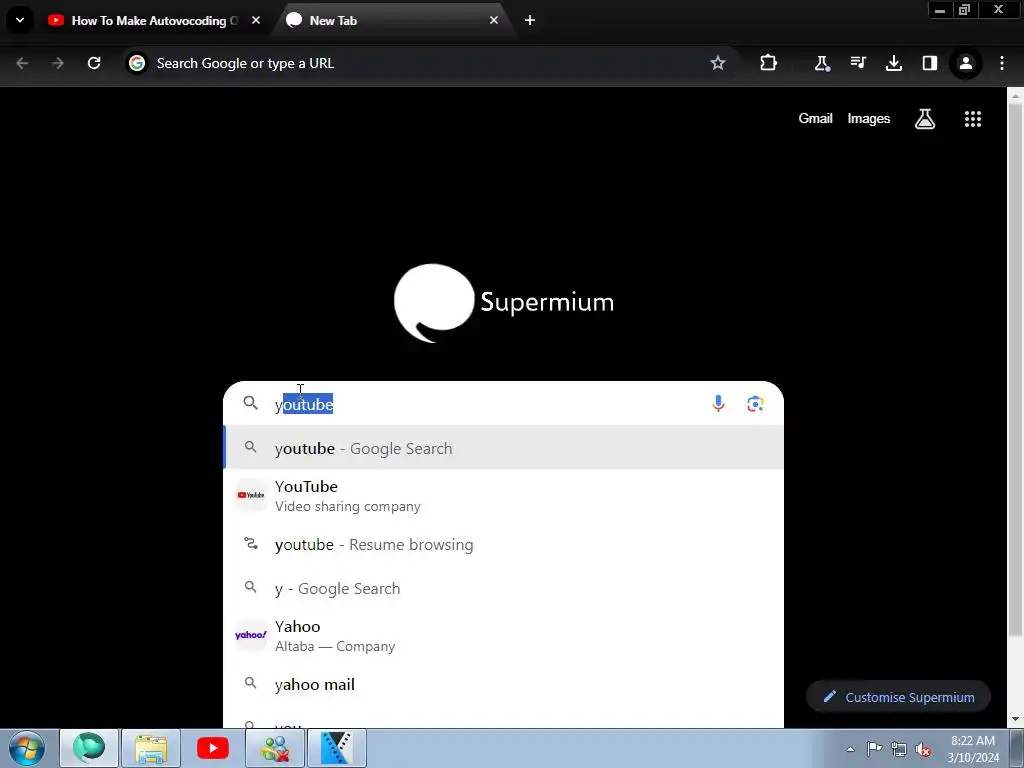The image size is (1024, 768).
Task: Open the tab search dropdown arrow
Action: 20,20
